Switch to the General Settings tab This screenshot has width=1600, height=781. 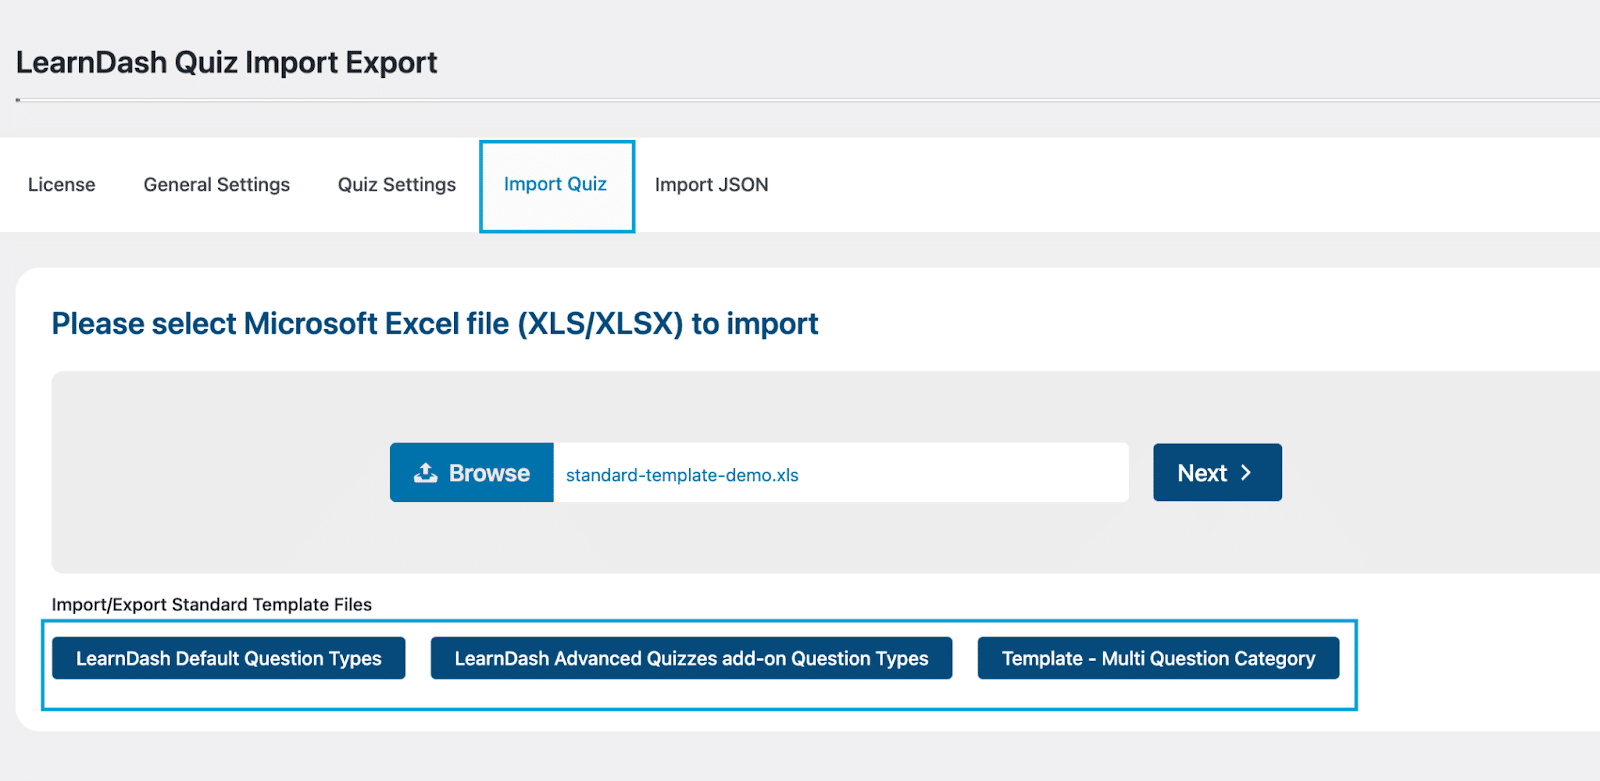click(217, 185)
